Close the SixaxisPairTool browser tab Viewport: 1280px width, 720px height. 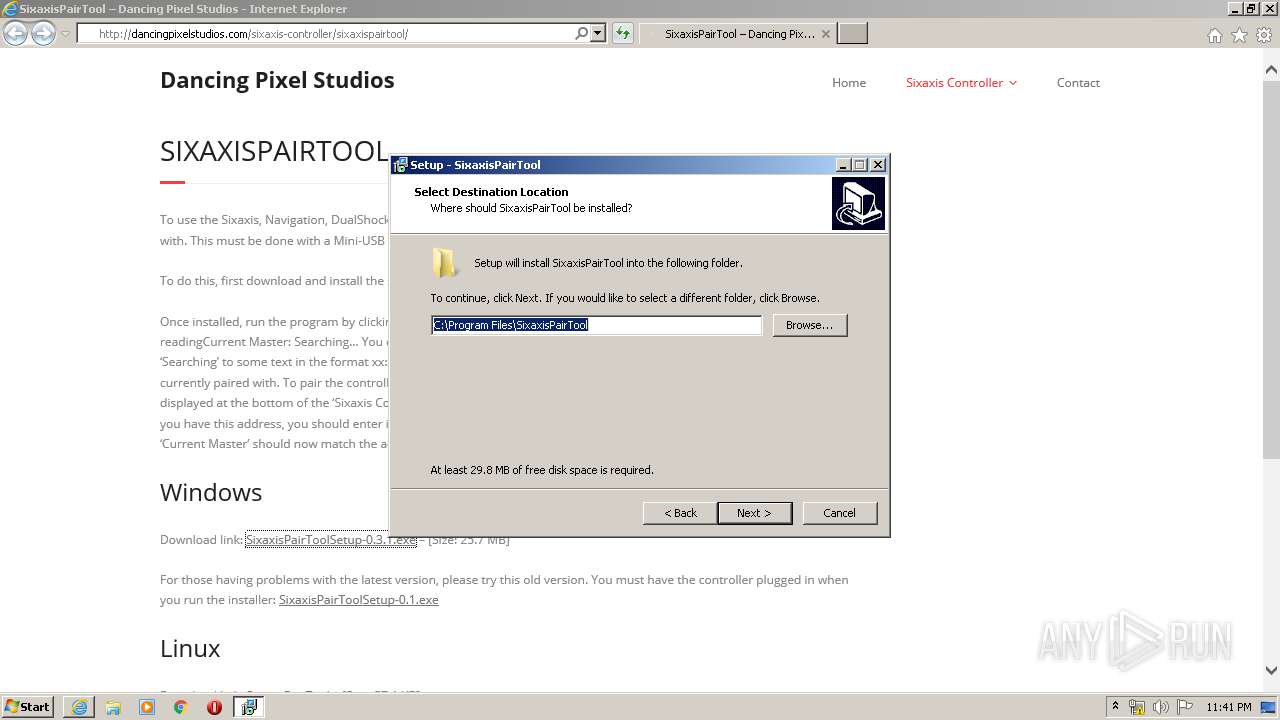tap(826, 34)
